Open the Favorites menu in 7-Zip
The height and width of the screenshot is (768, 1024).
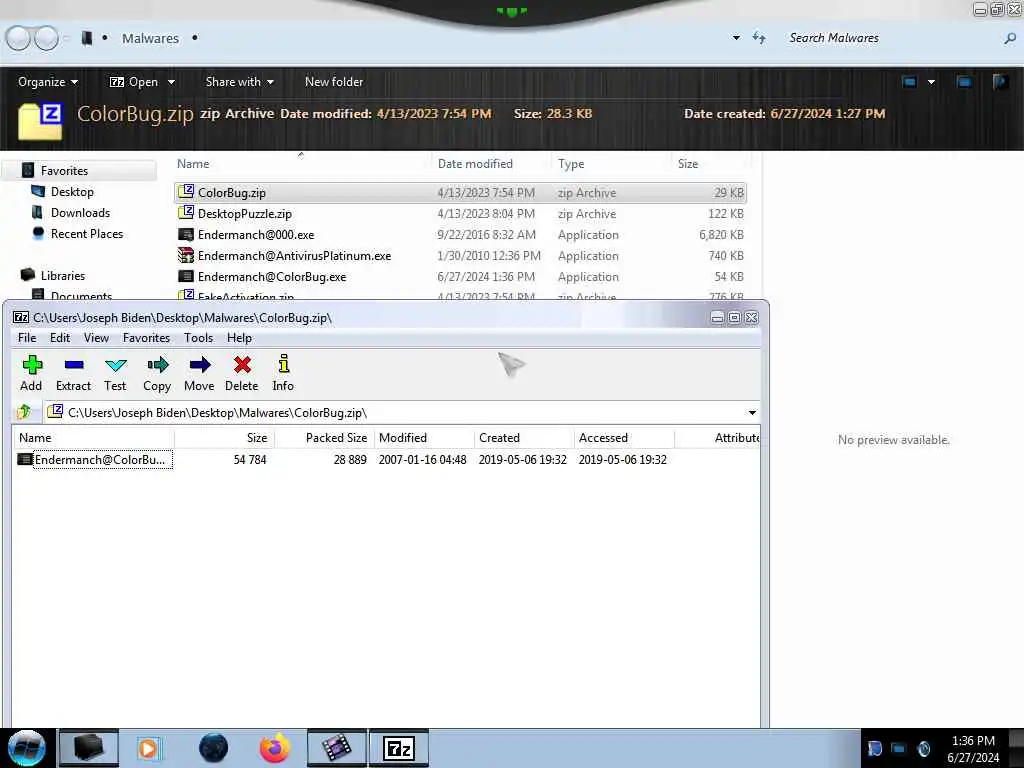[x=146, y=338]
